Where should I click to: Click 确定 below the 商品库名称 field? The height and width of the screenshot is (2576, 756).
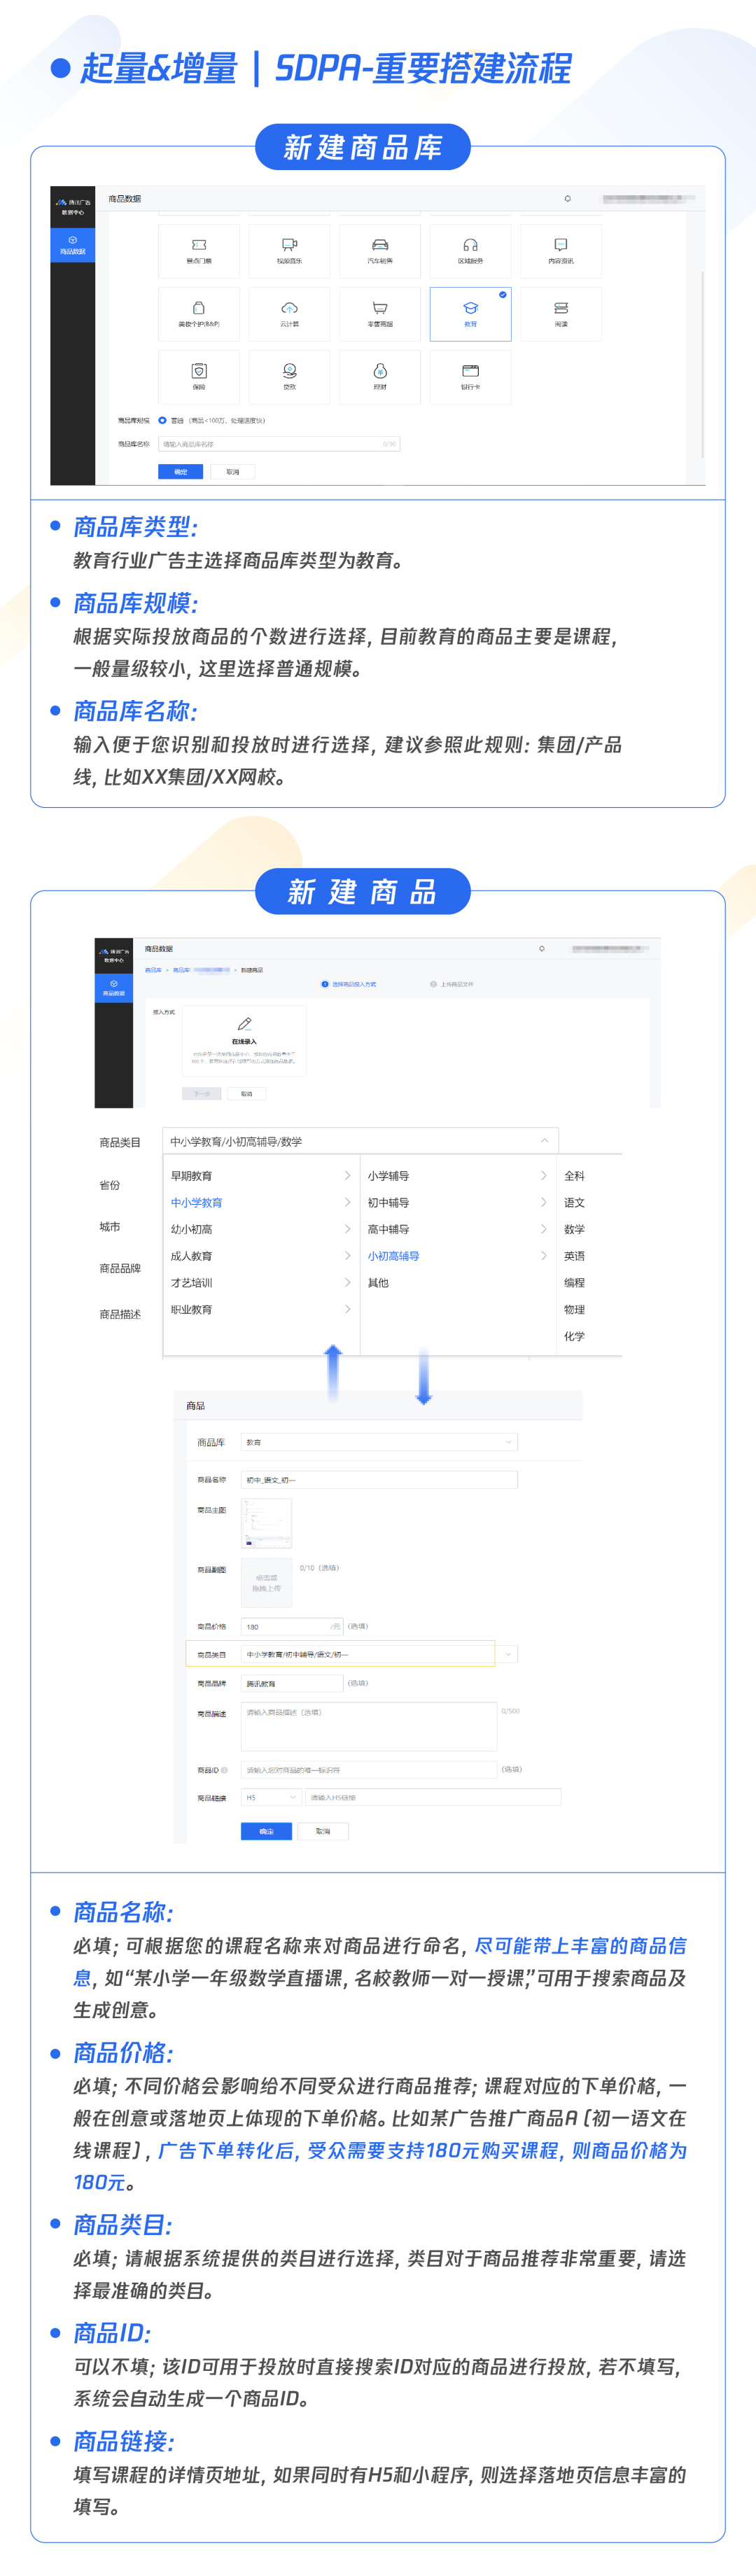pos(181,471)
